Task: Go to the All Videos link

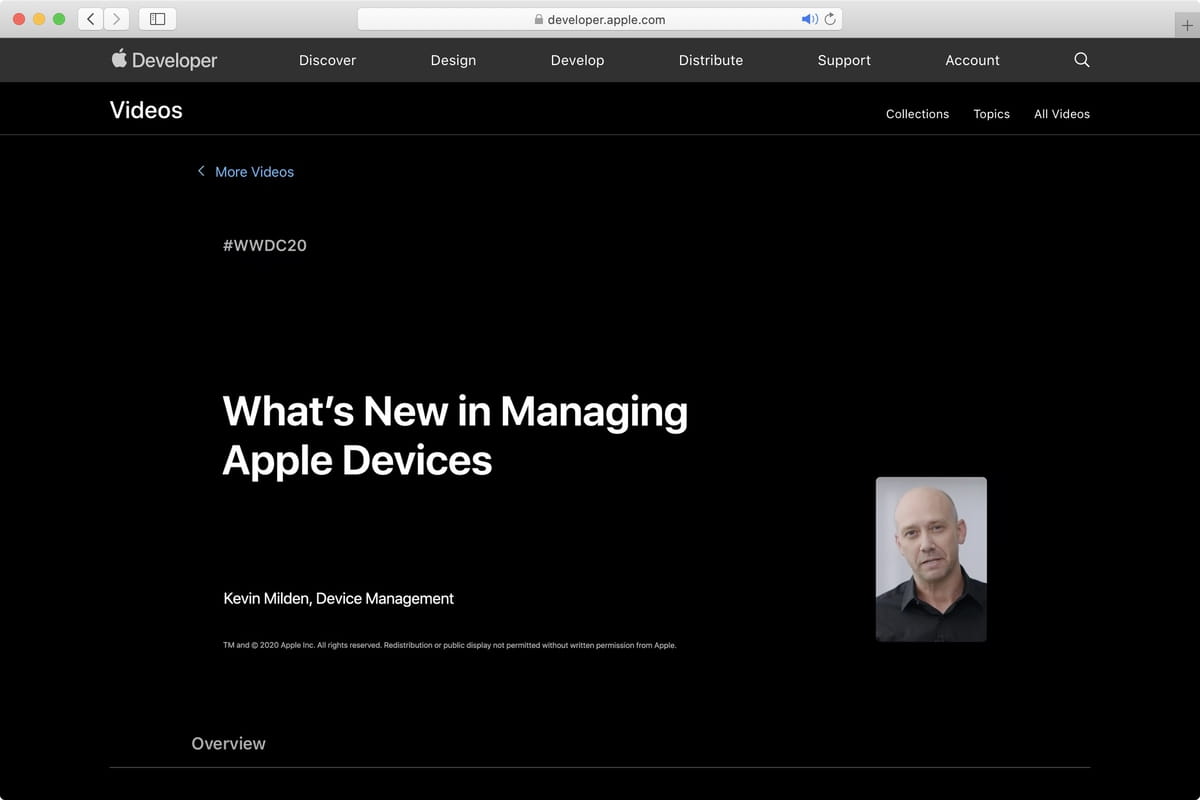Action: click(1062, 114)
